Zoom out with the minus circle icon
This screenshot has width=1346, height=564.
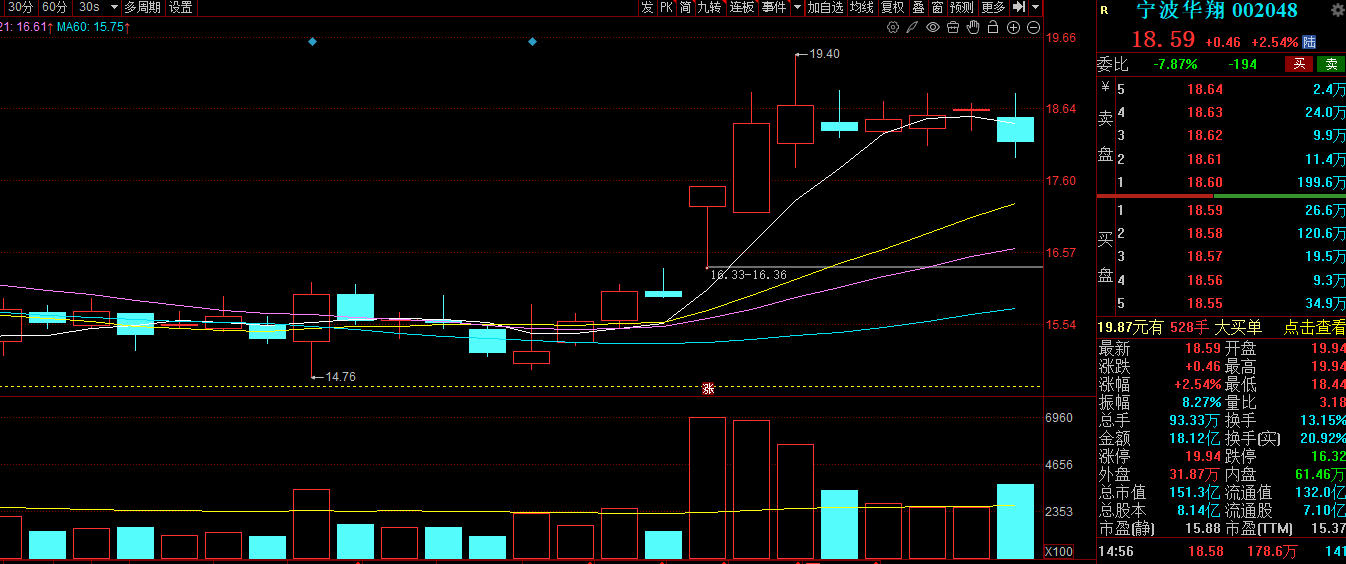tap(1032, 27)
